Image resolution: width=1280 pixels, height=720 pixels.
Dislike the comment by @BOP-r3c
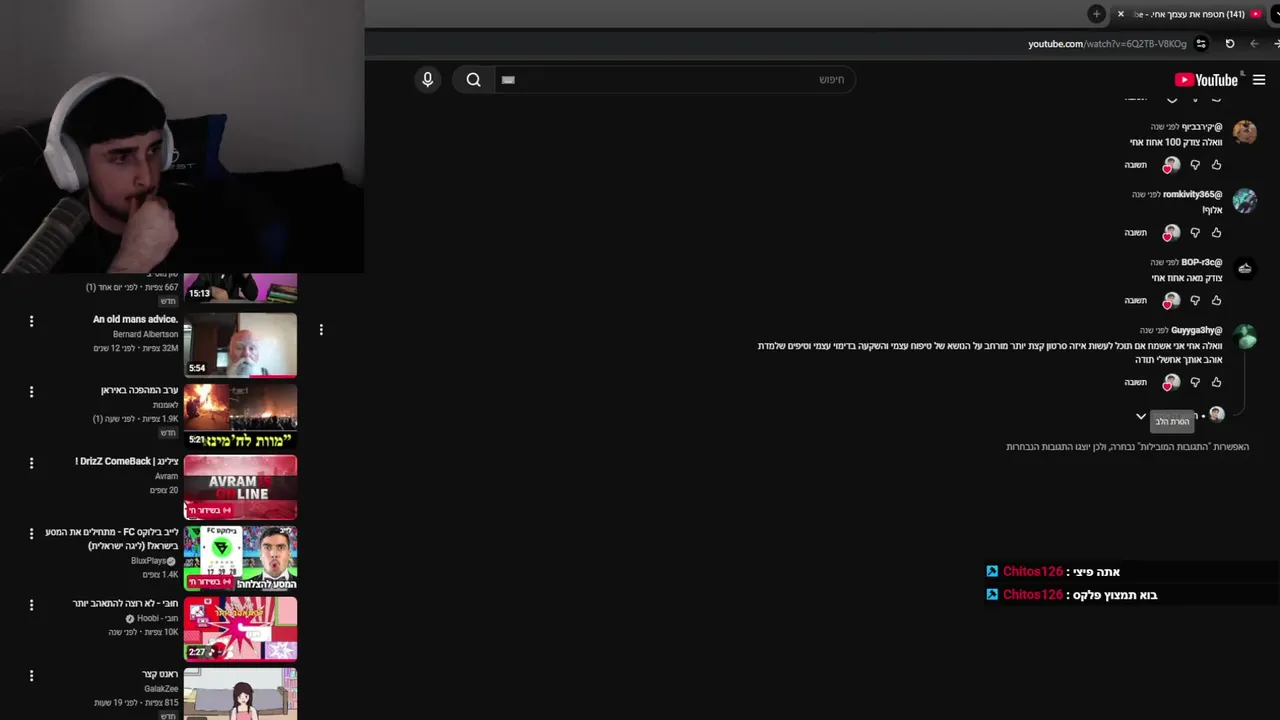click(x=1194, y=300)
